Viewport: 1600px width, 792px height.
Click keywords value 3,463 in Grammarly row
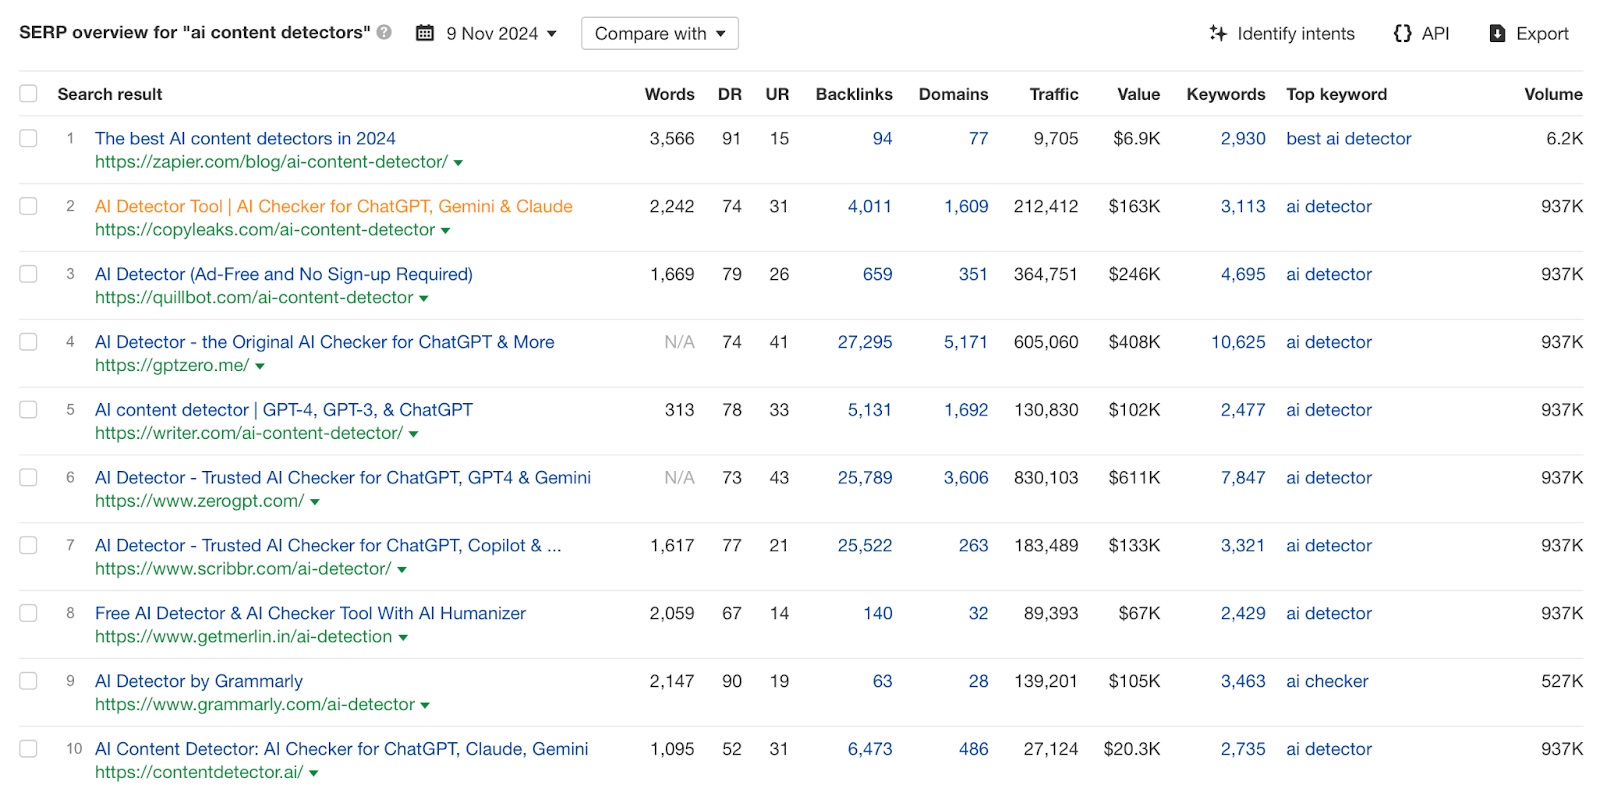1243,681
